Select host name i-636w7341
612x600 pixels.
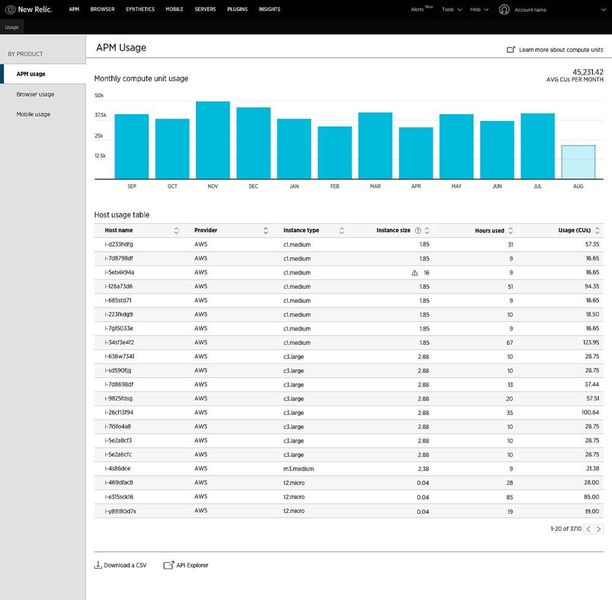[x=119, y=356]
